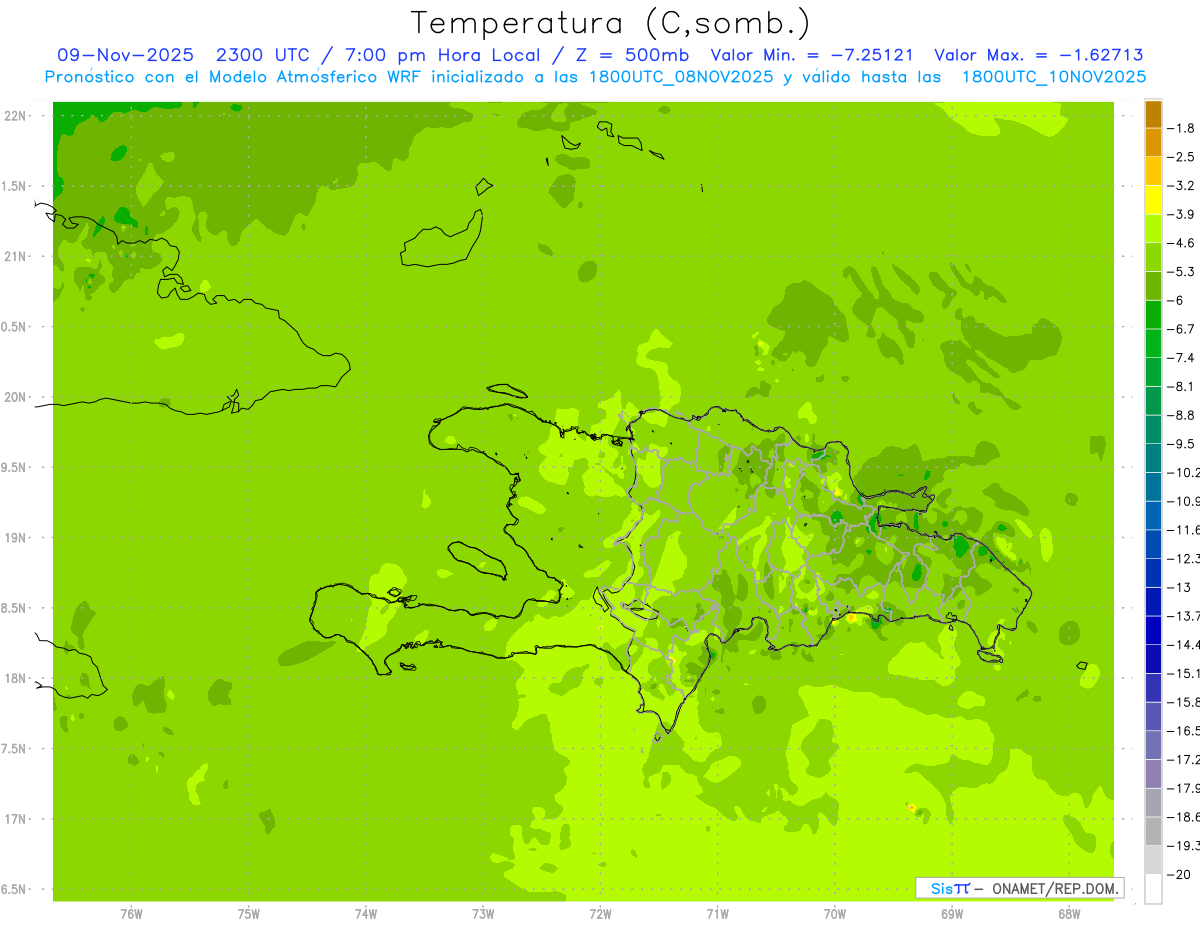
Task: Click the '1800UTC_08NOV2025' initialization time text
Action: click(x=682, y=77)
